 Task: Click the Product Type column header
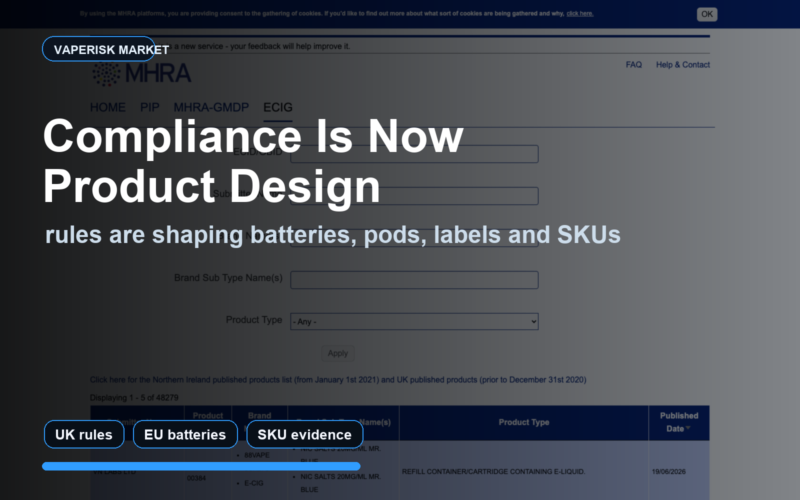[x=524, y=422]
